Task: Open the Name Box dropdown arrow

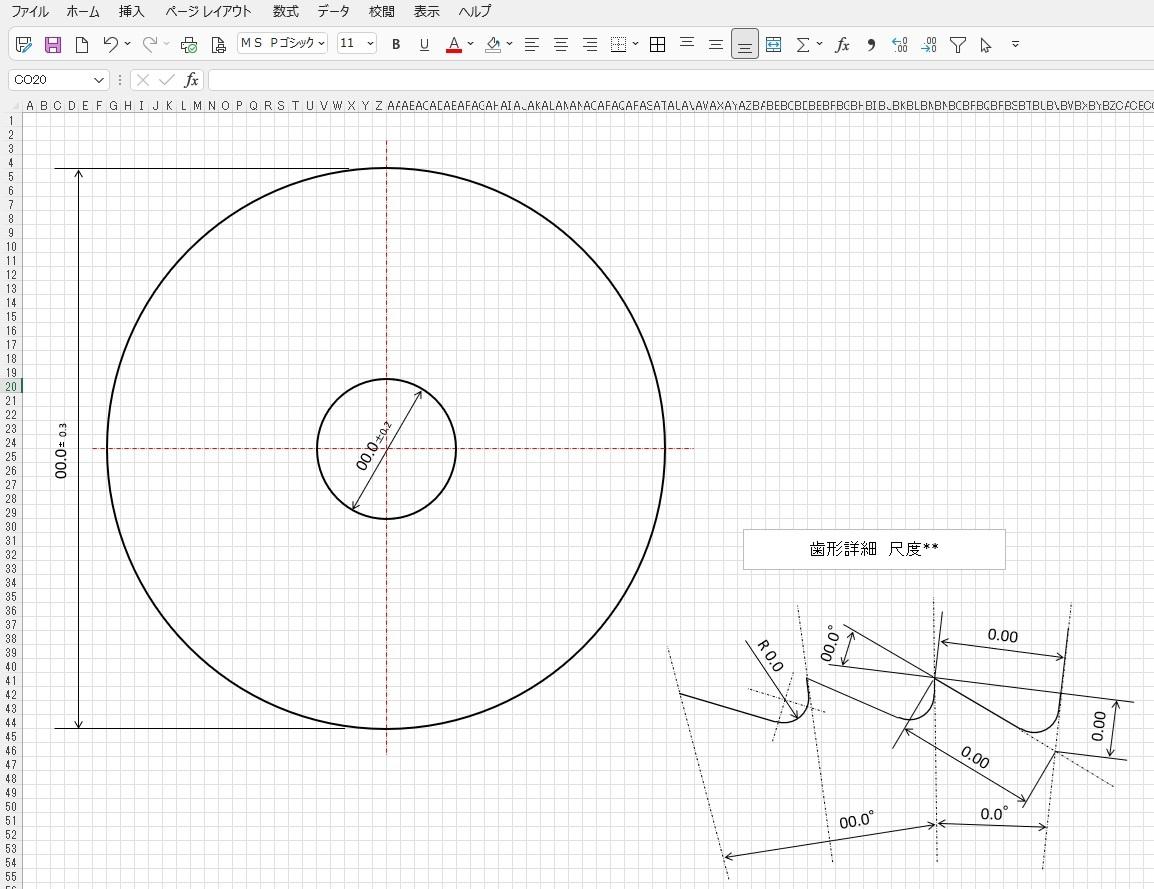Action: click(x=98, y=80)
